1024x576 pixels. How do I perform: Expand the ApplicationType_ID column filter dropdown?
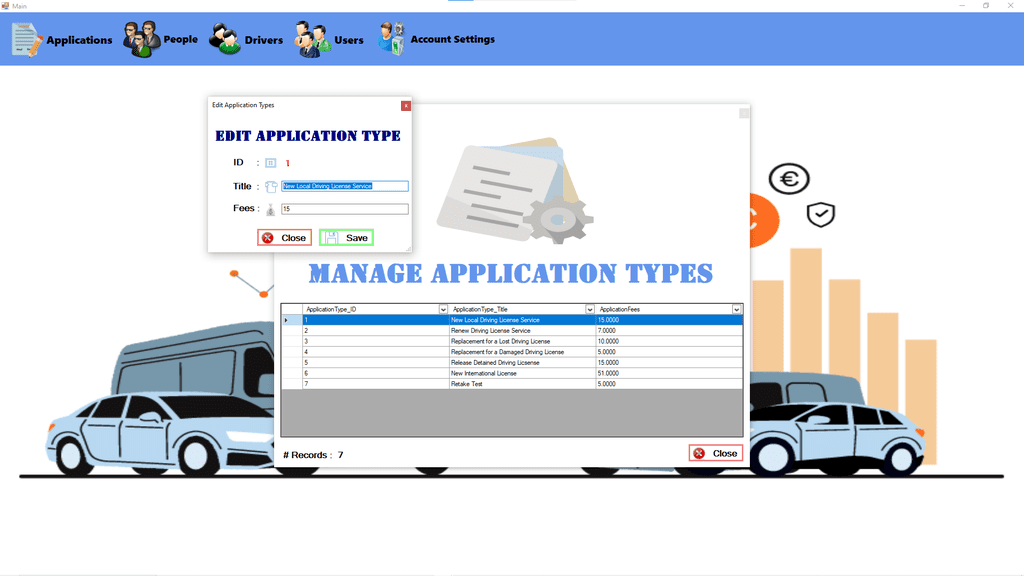[x=443, y=310]
